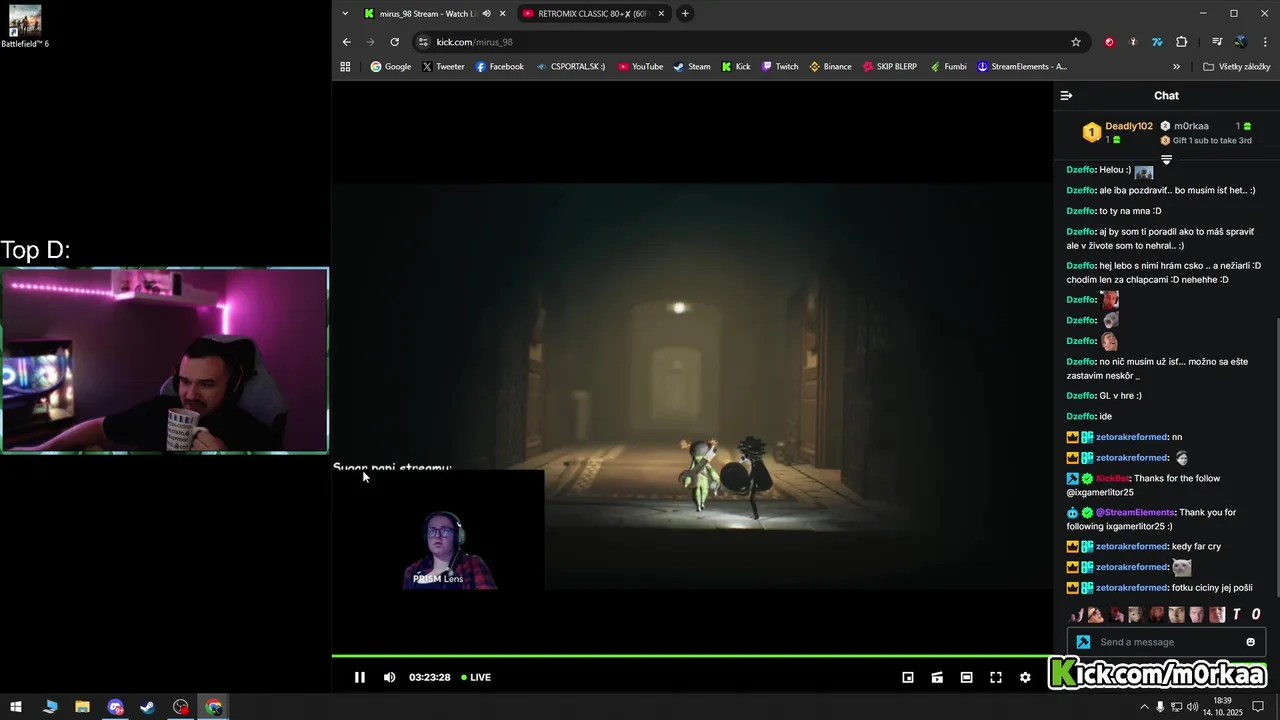This screenshot has height=720, width=1280.
Task: Open mini player mode icon
Action: click(908, 677)
